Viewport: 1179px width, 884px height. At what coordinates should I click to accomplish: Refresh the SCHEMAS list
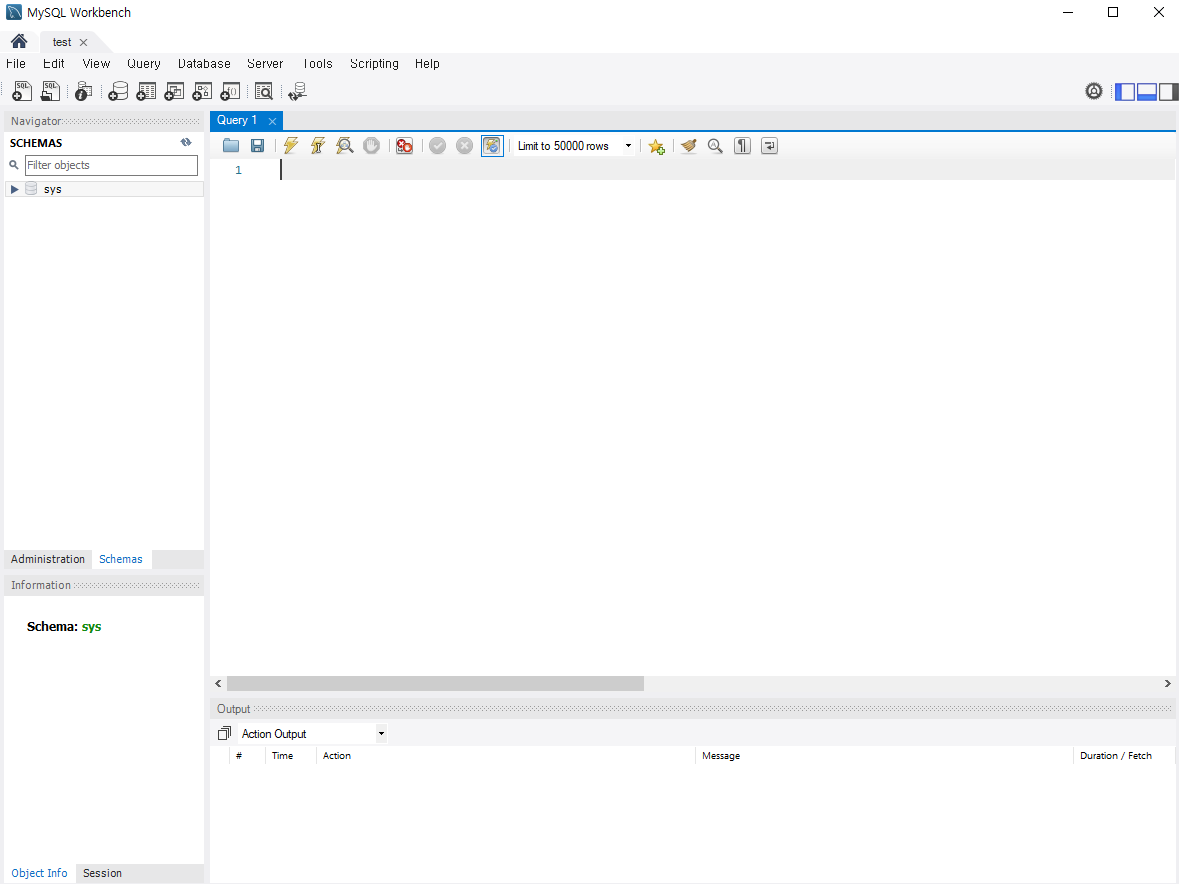pos(186,142)
